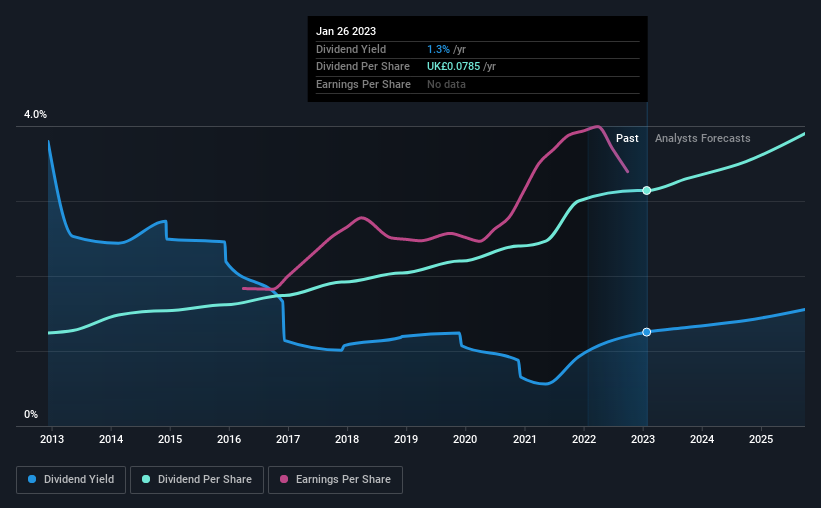Toggle the Earnings Per Share legend series
821x508 pixels.
[x=335, y=480]
